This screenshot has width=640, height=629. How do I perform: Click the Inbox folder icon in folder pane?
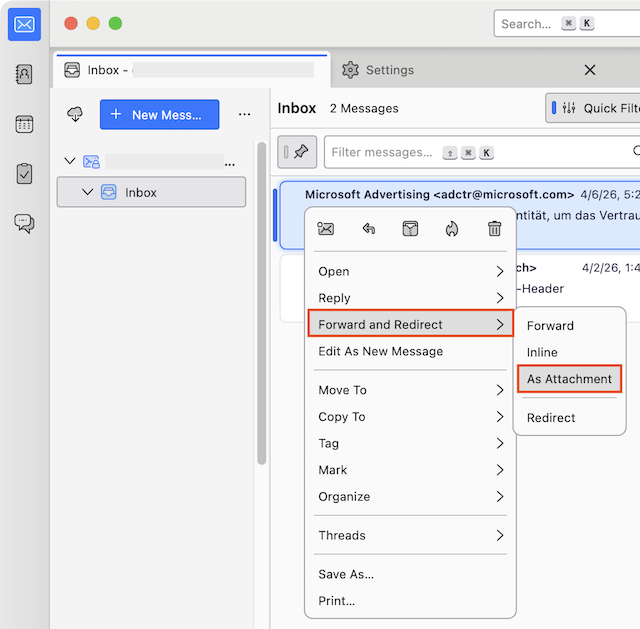coord(109,192)
